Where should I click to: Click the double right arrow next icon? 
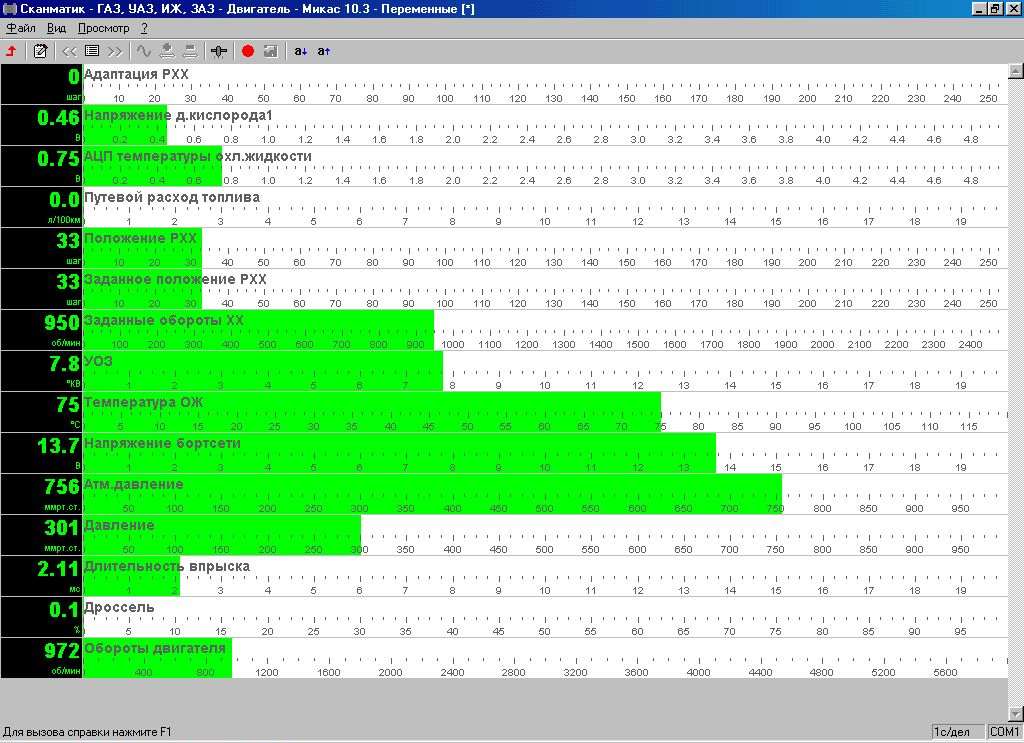[115, 51]
